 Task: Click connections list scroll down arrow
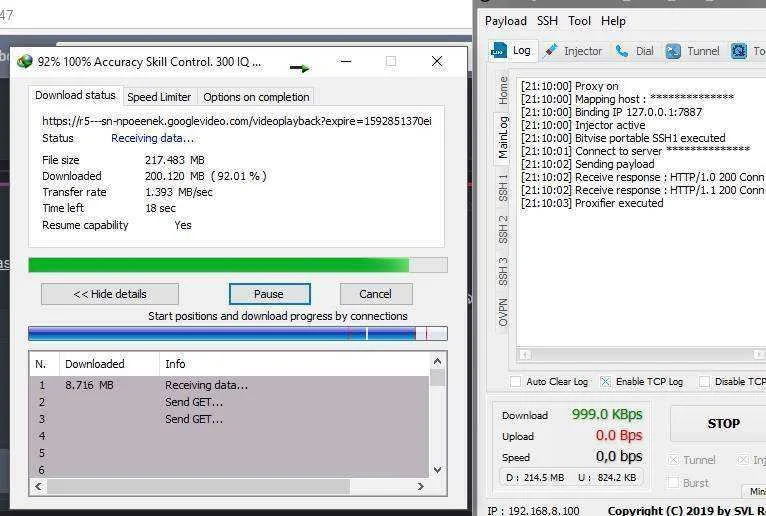[437, 470]
